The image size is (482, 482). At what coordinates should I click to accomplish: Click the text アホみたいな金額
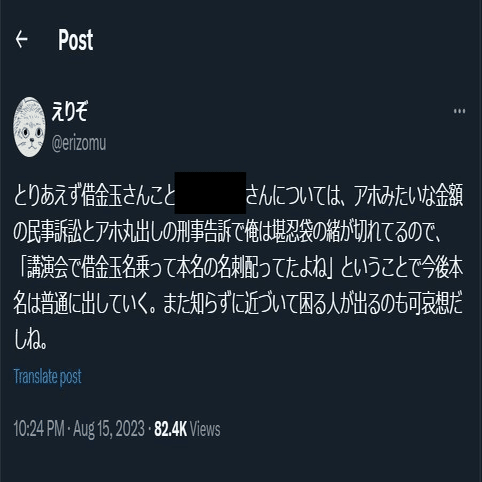click(x=408, y=196)
